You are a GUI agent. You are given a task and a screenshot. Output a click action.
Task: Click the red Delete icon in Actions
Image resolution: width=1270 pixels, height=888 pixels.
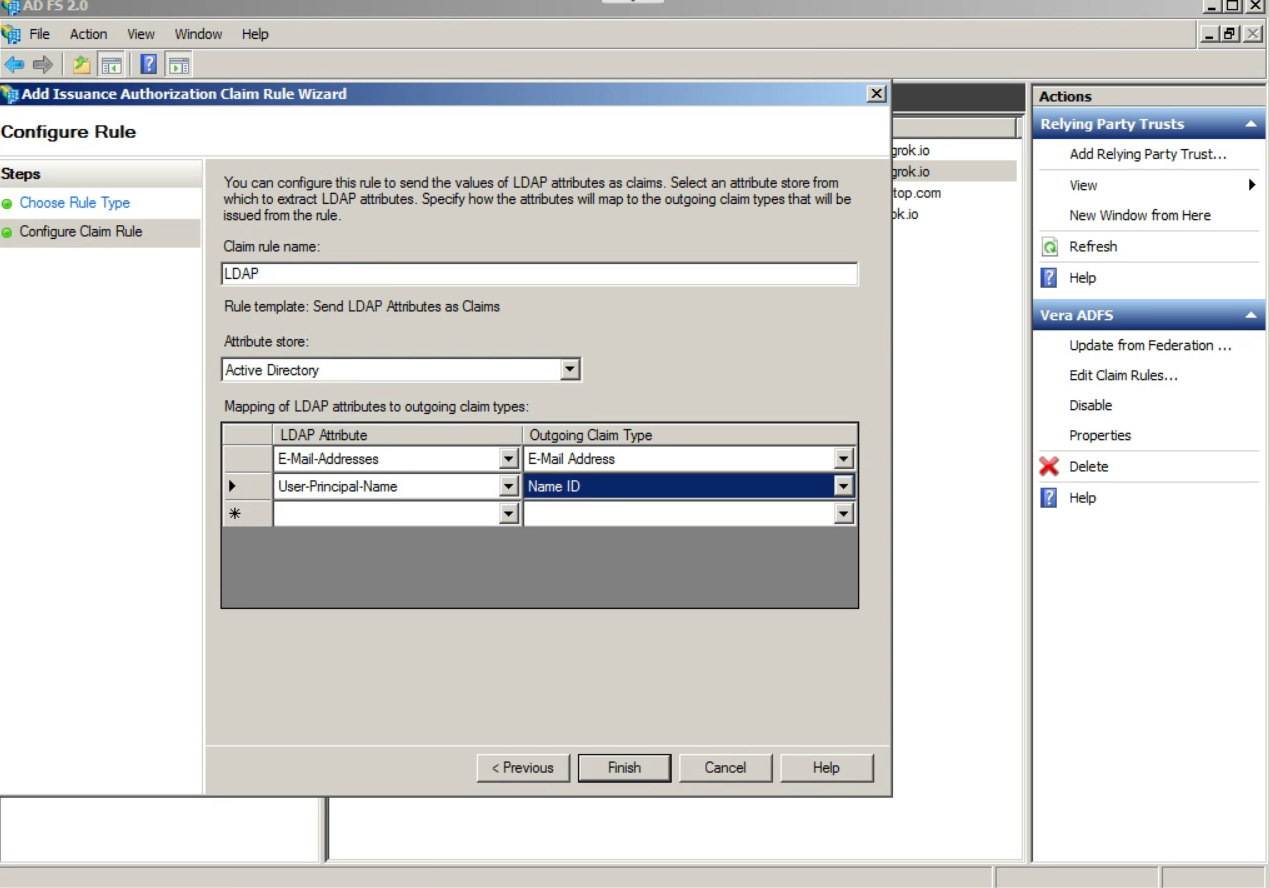point(1049,466)
